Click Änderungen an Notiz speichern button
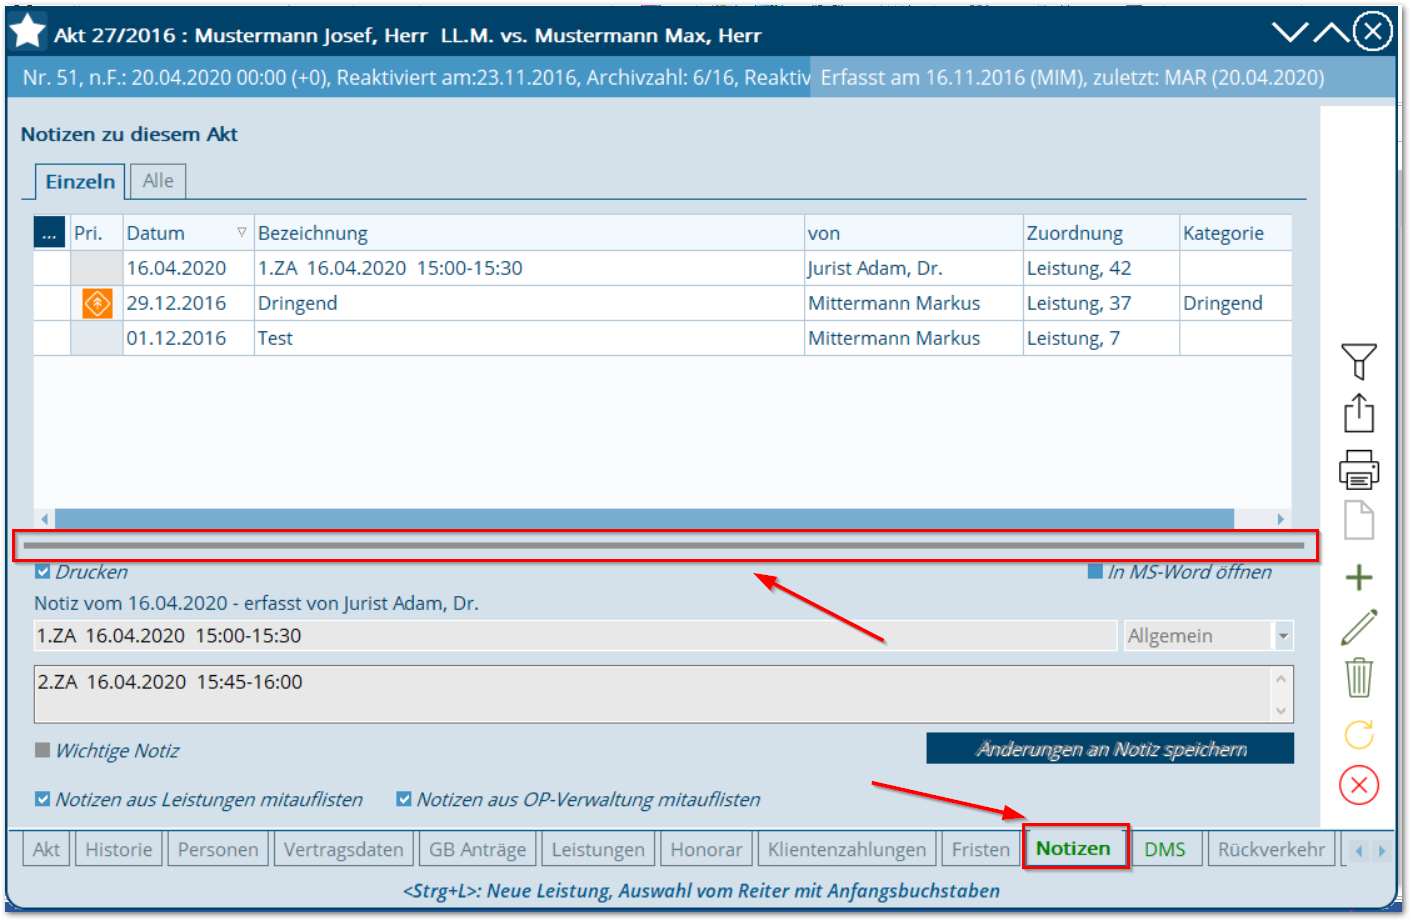Viewport: 1411px width, 921px height. [x=1110, y=749]
